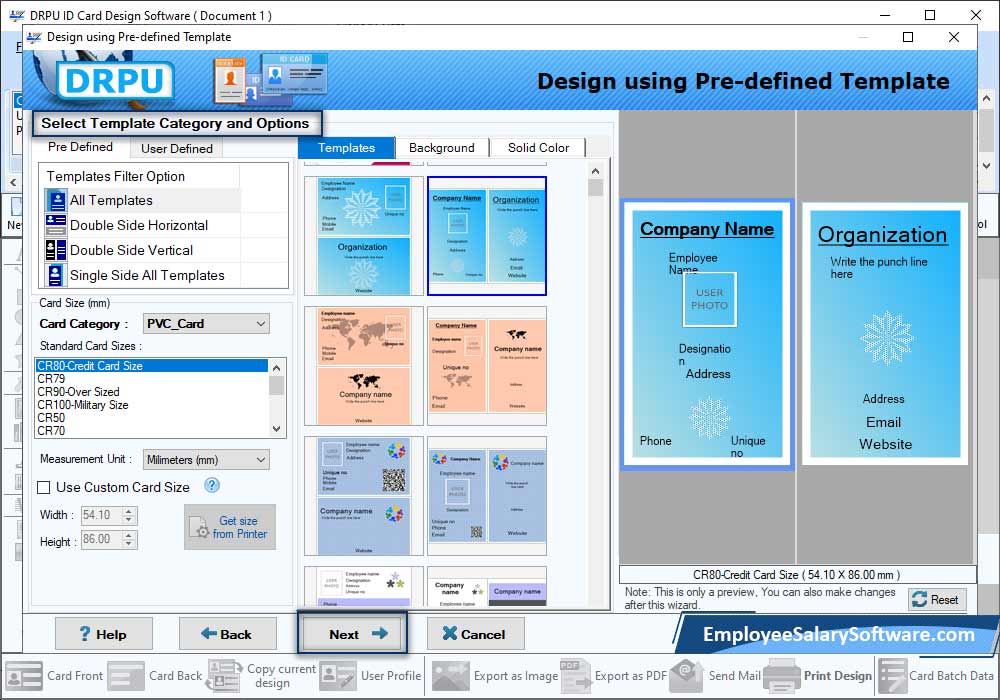Click the Print Design icon
This screenshot has width=1000, height=700.
[782, 675]
